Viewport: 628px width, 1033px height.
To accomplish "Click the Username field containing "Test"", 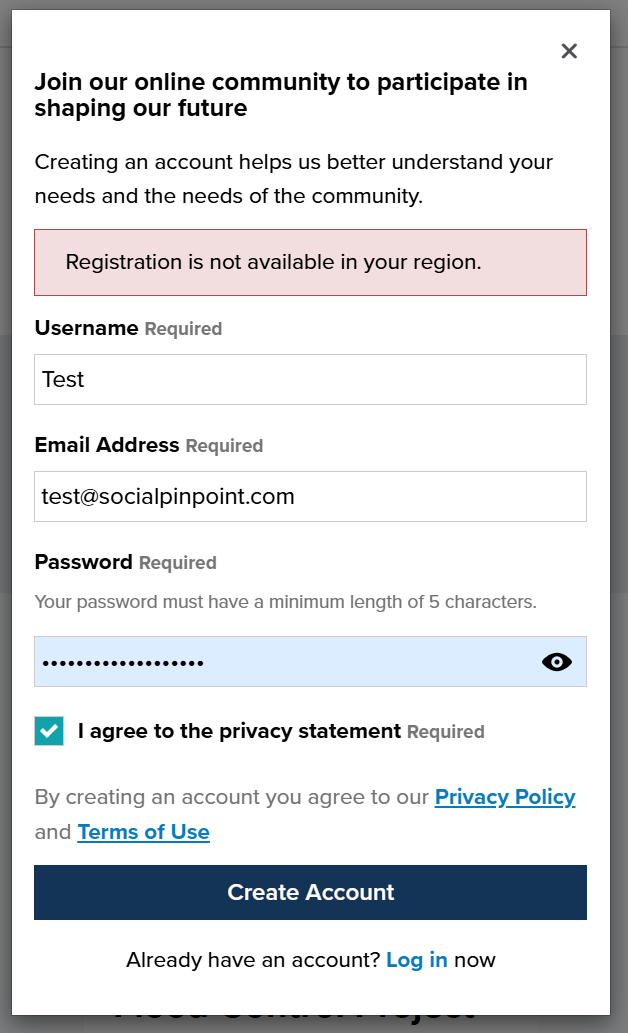I will pos(310,380).
